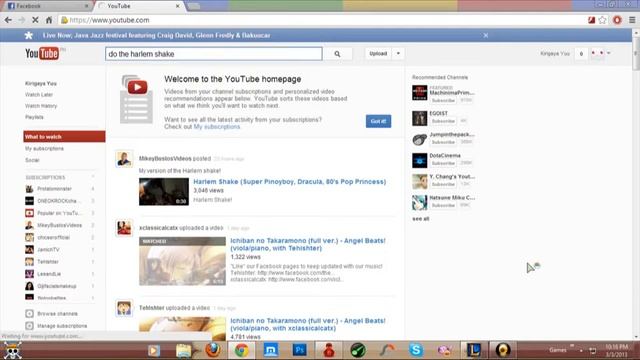Subscribe to EGOIST channel
The width and height of the screenshot is (640, 360).
[x=443, y=121]
